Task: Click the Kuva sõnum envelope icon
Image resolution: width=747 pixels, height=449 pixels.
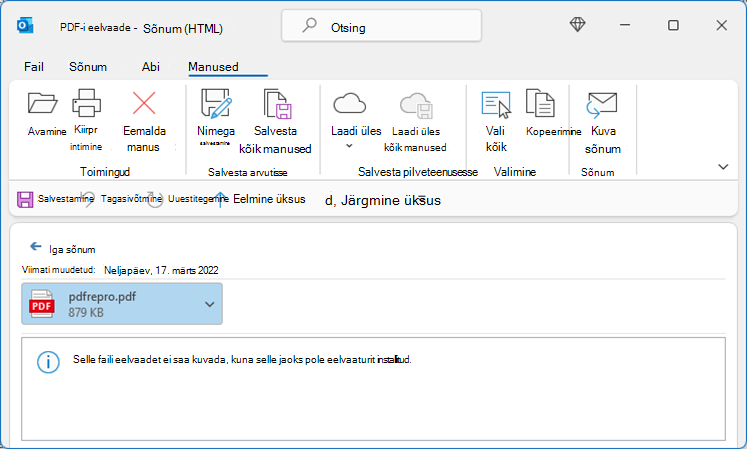Action: 602,104
